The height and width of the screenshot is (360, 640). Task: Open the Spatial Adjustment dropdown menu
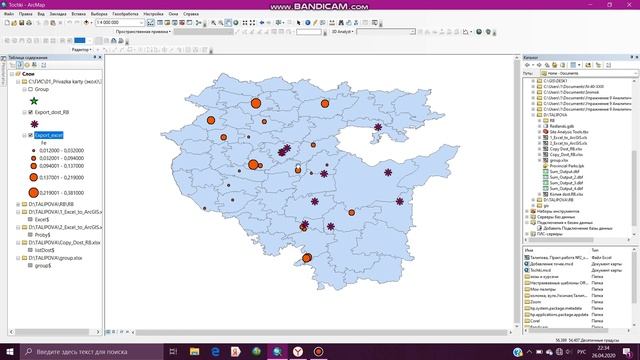[x=143, y=31]
